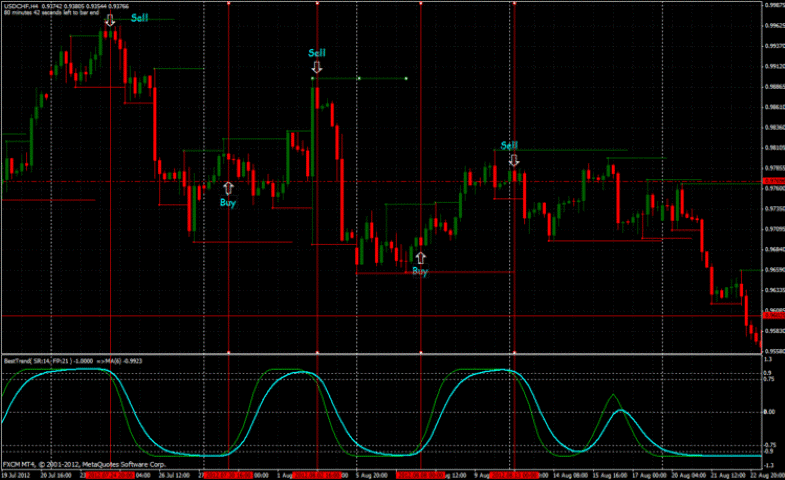Click the up arrow above the first Buy label
Image resolution: width=785 pixels, height=480 pixels.
(228, 188)
